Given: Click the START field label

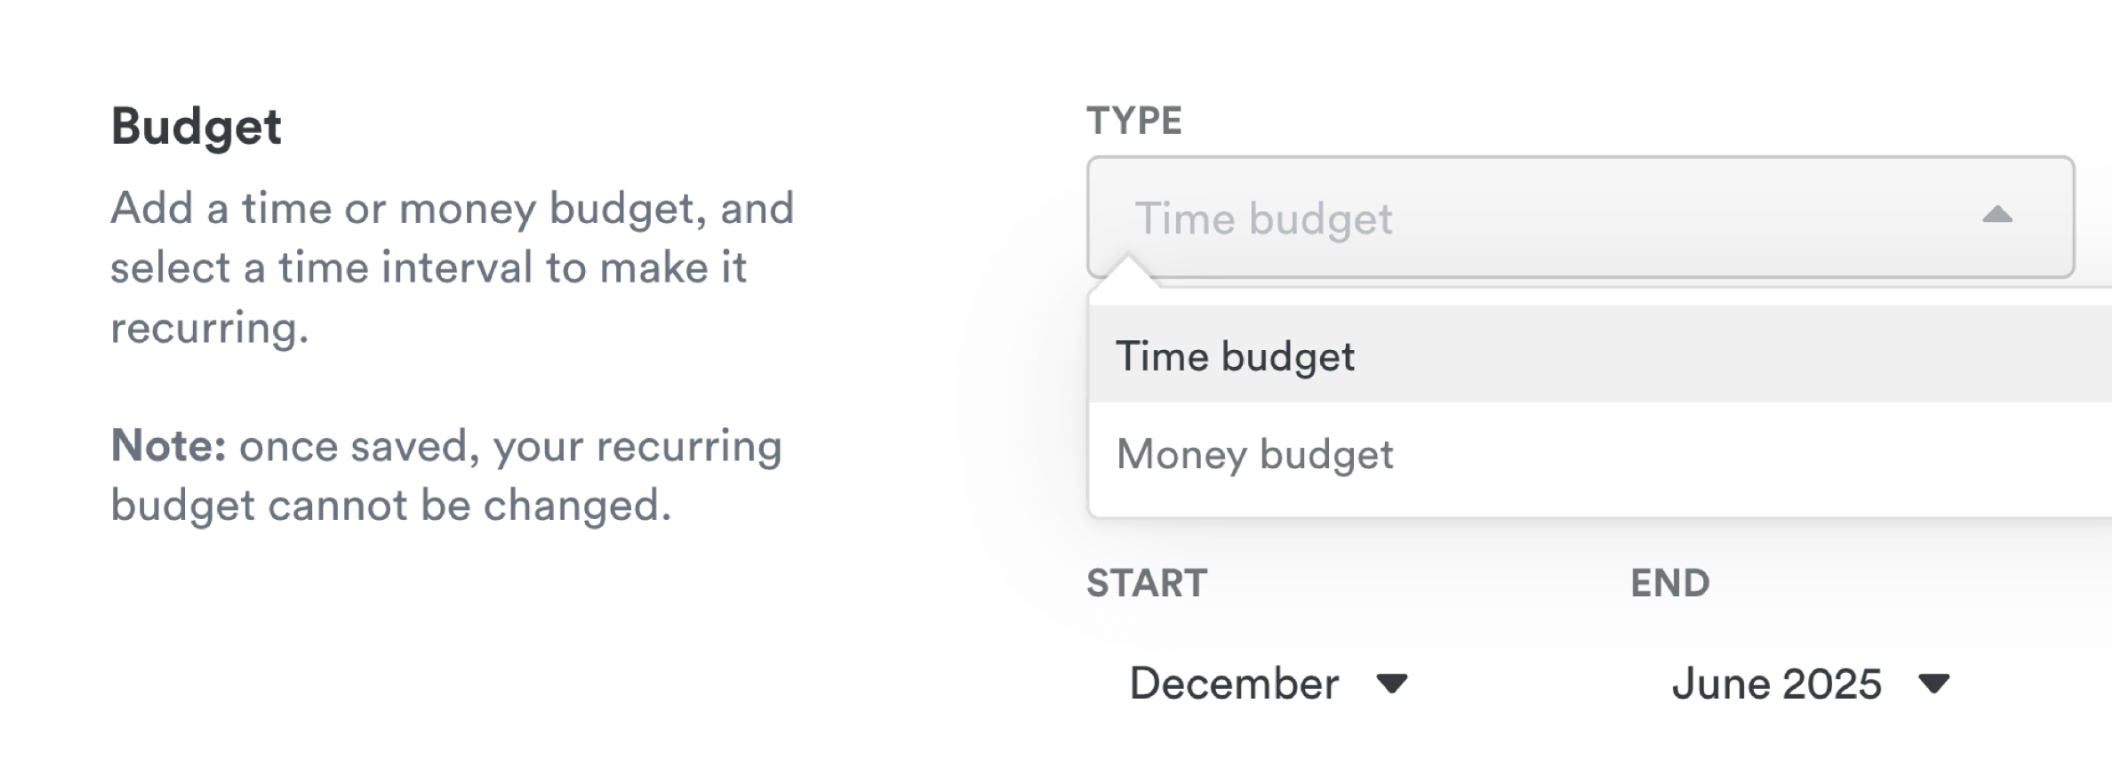Looking at the screenshot, I should point(1147,583).
